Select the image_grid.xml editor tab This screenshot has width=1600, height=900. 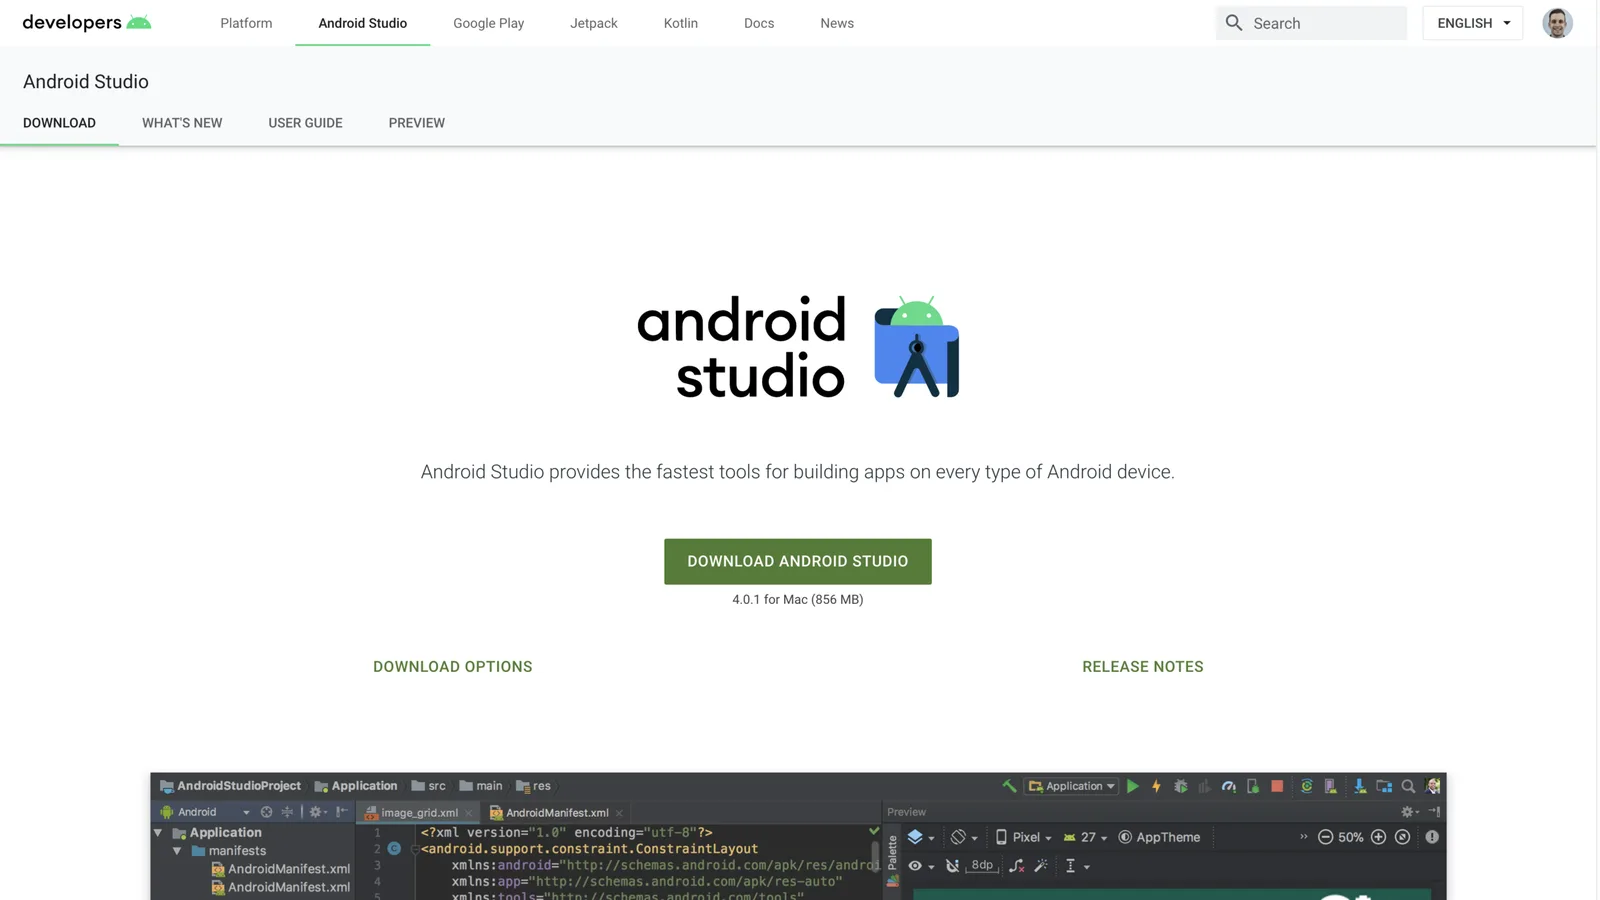[x=419, y=813]
